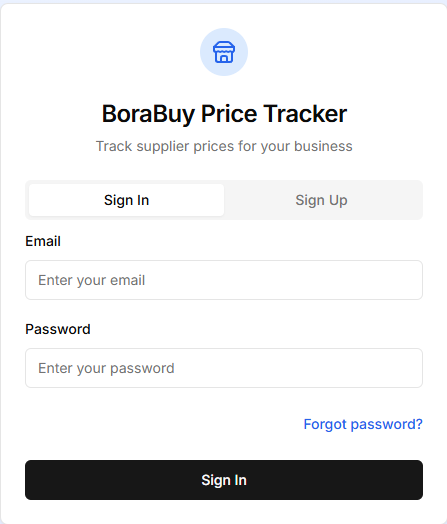
Task: Switch to the Sign Up tab
Action: [x=321, y=200]
